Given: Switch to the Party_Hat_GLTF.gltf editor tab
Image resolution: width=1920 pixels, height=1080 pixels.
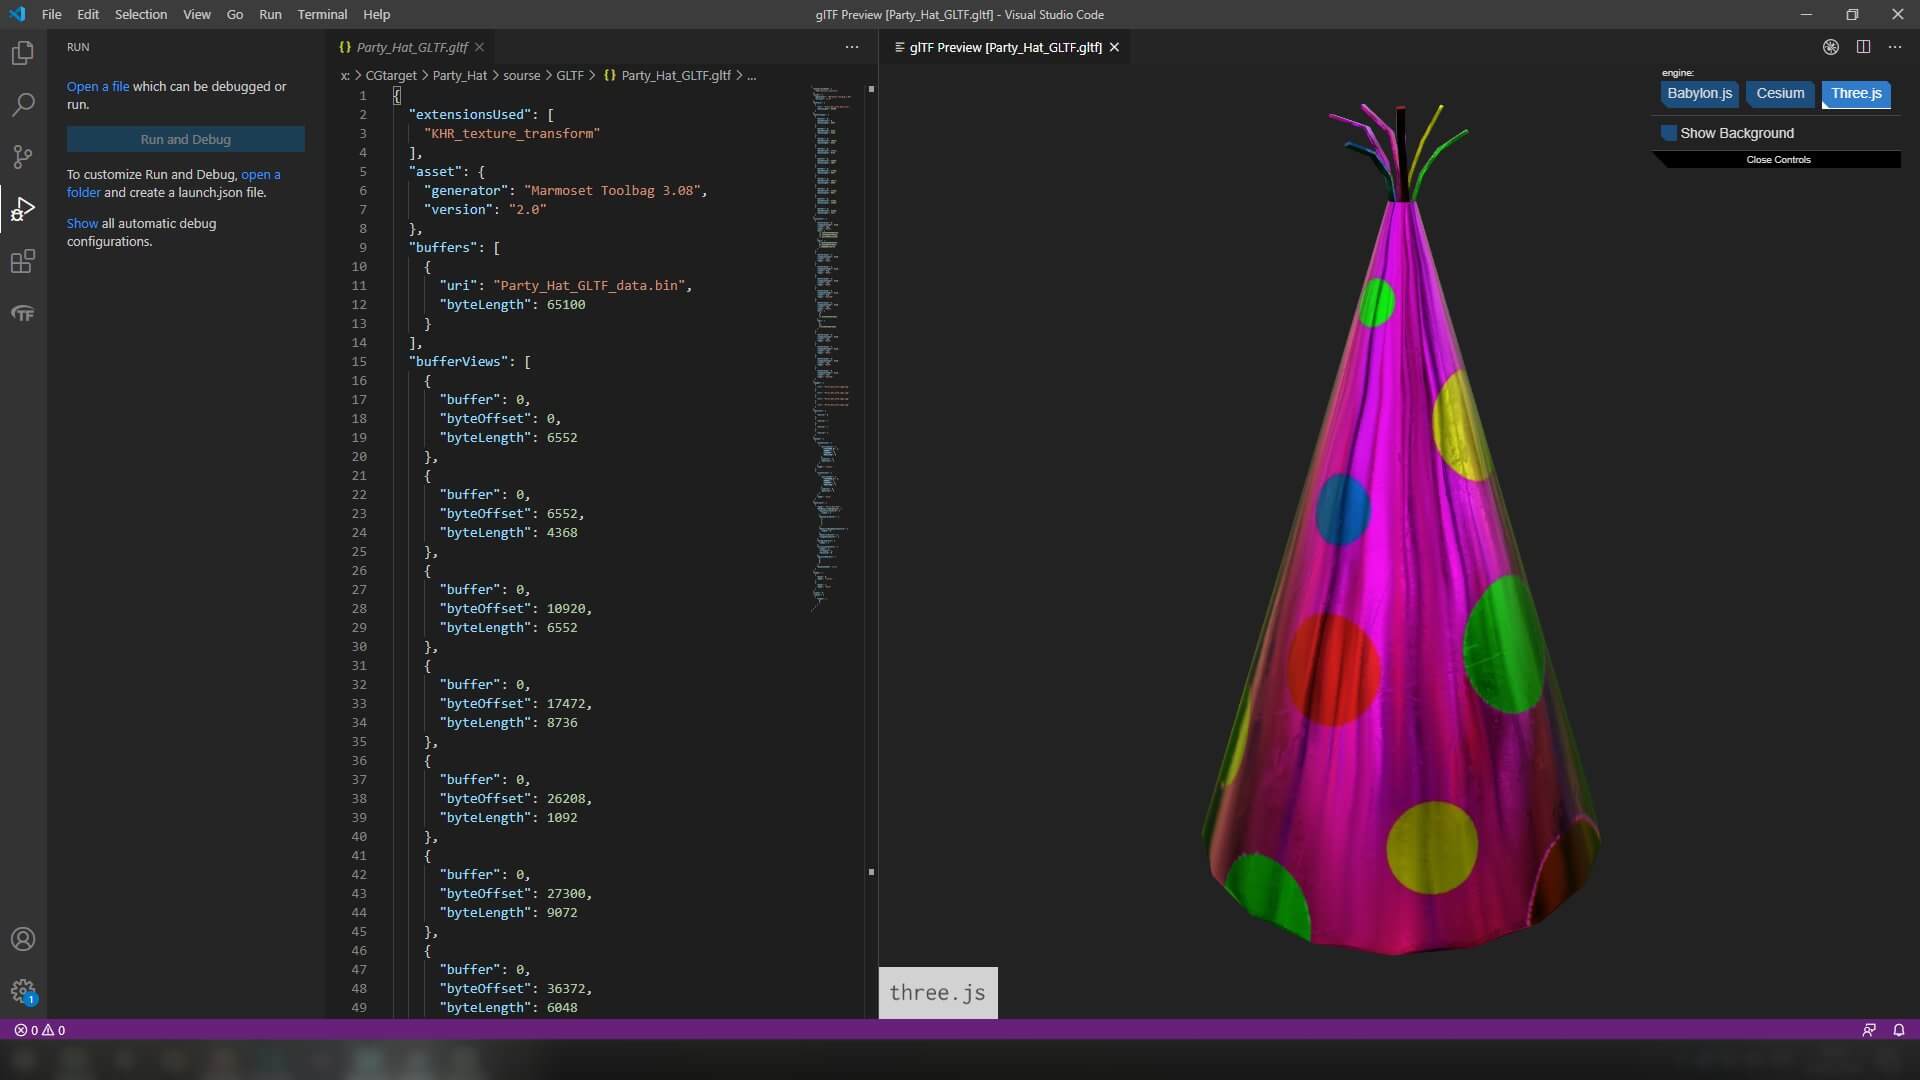Looking at the screenshot, I should point(411,47).
